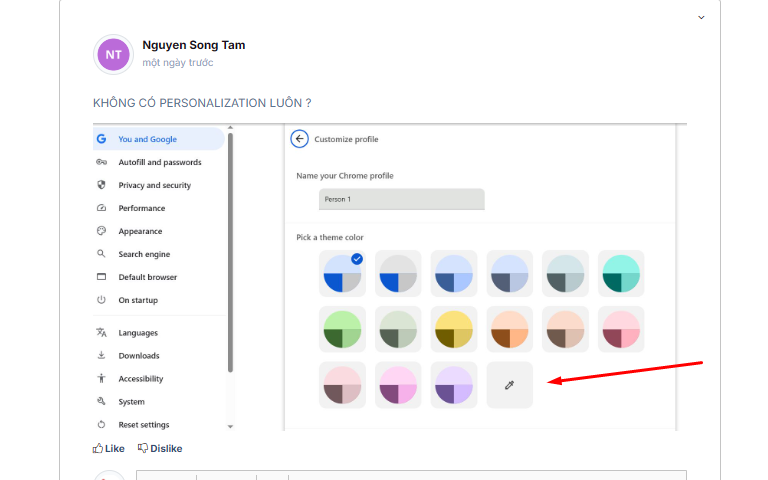Viewport: 768px width, 480px height.
Task: Click the Appearance palette icon
Action: pyautogui.click(x=101, y=231)
